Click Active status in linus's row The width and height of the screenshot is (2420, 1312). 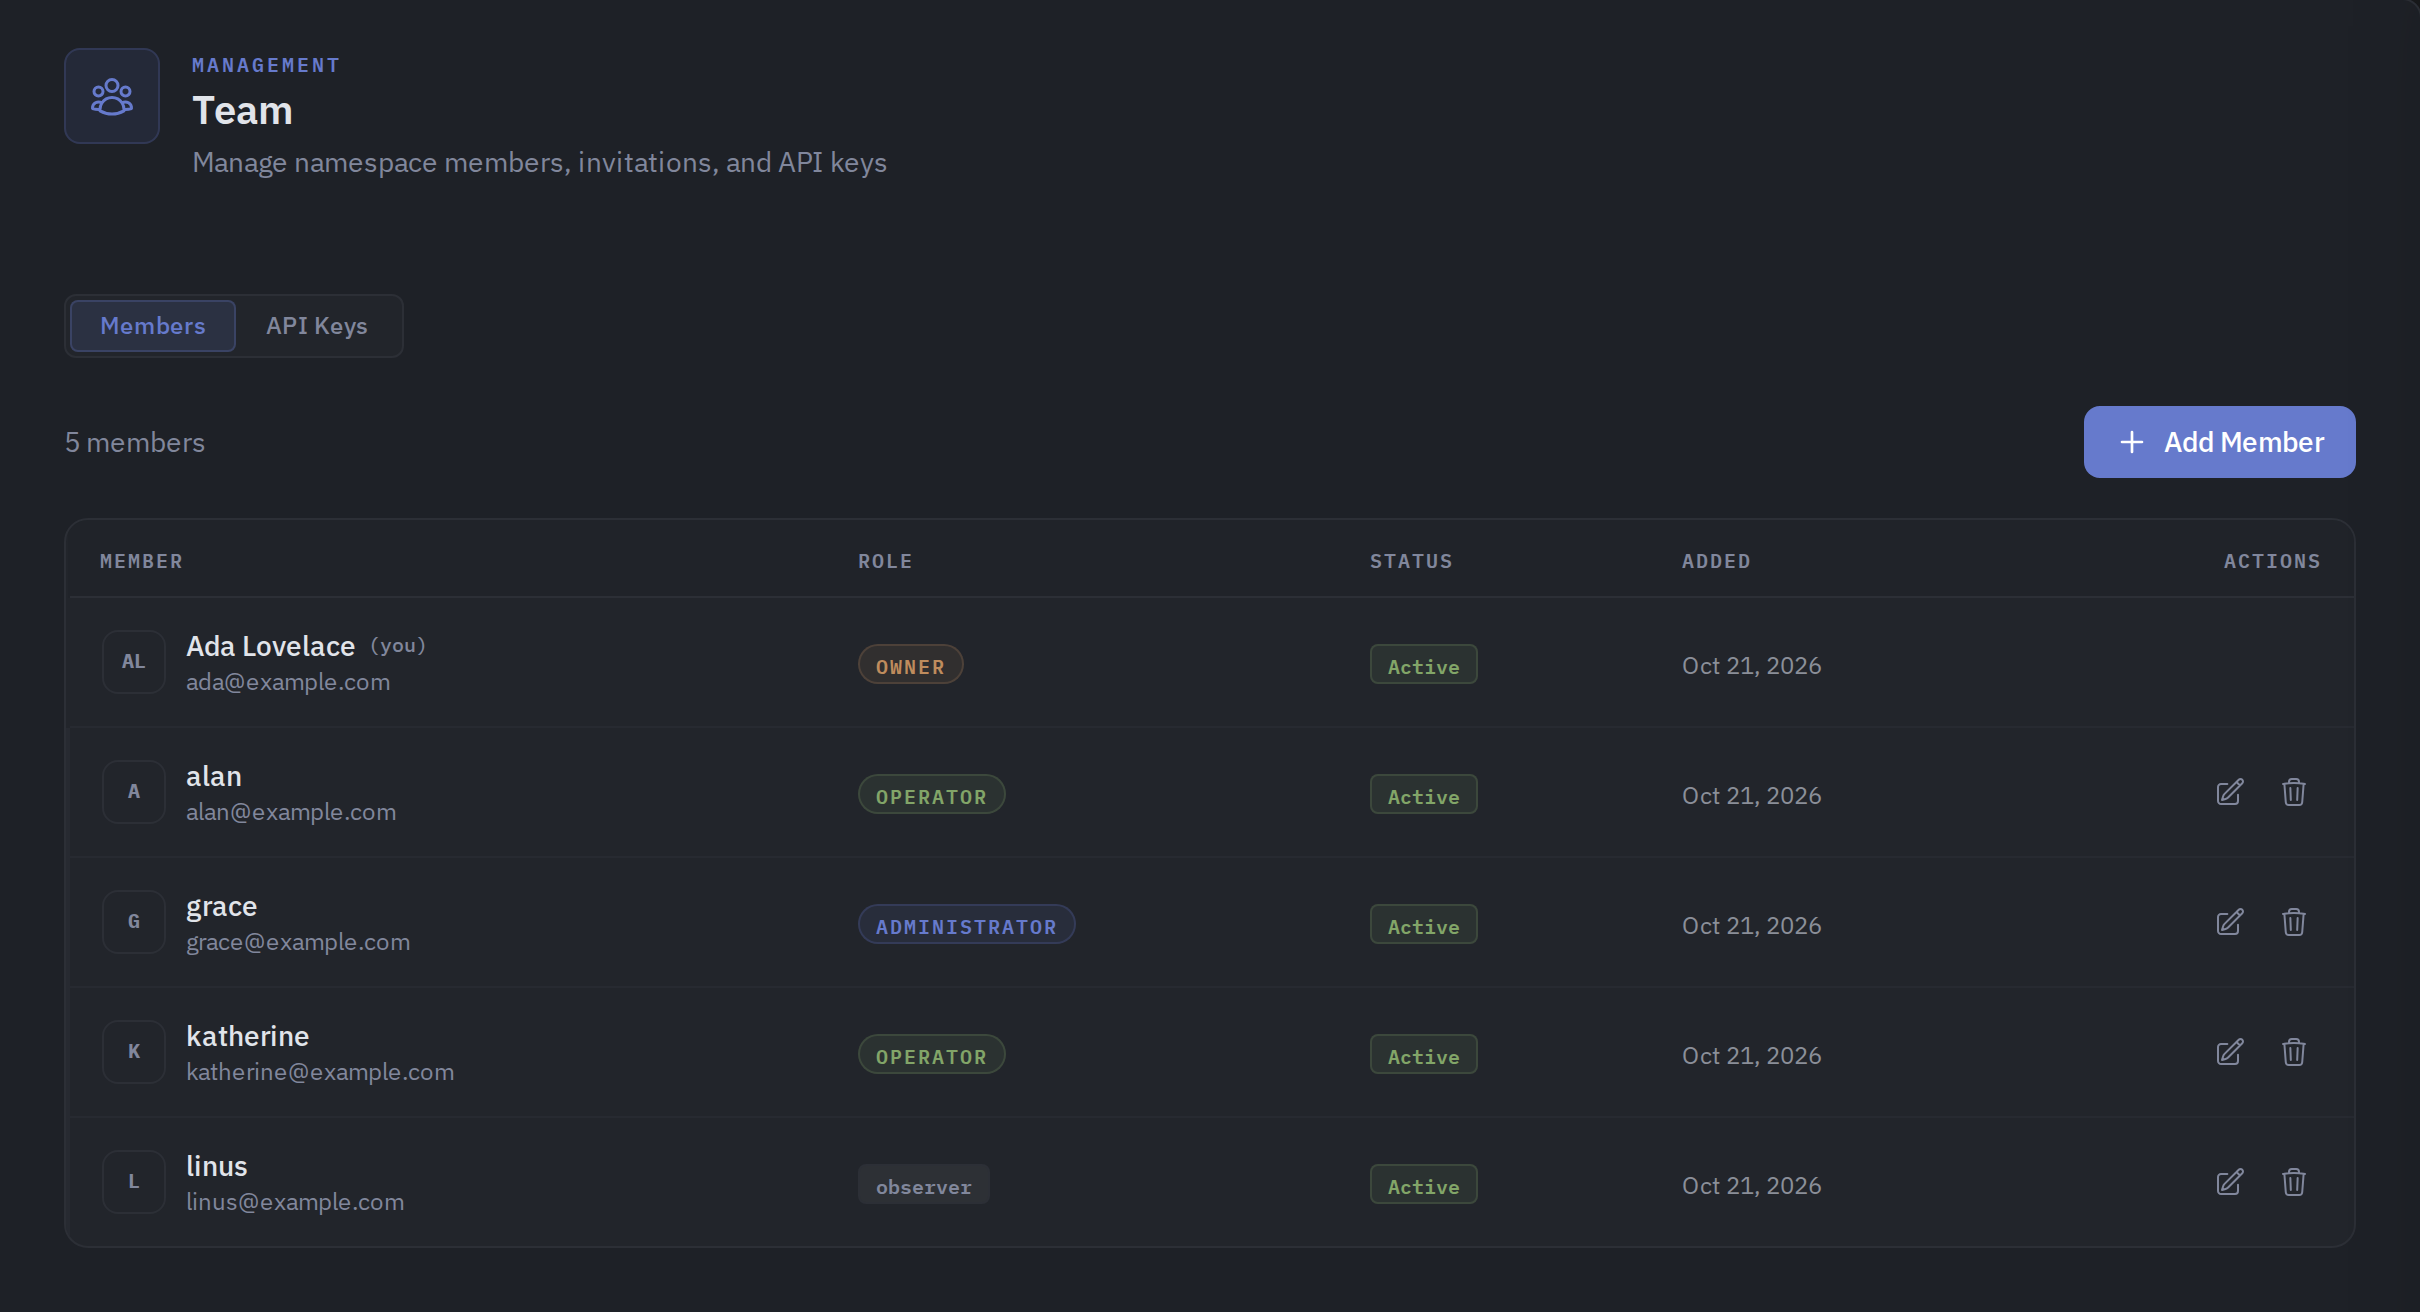[x=1424, y=1185]
